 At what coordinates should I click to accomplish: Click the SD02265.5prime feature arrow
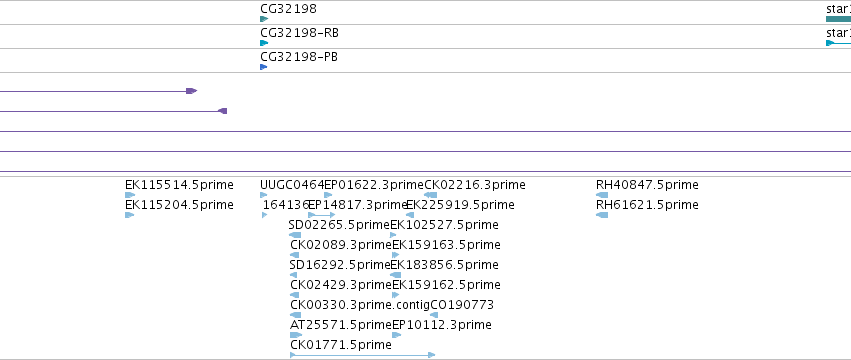(295, 235)
